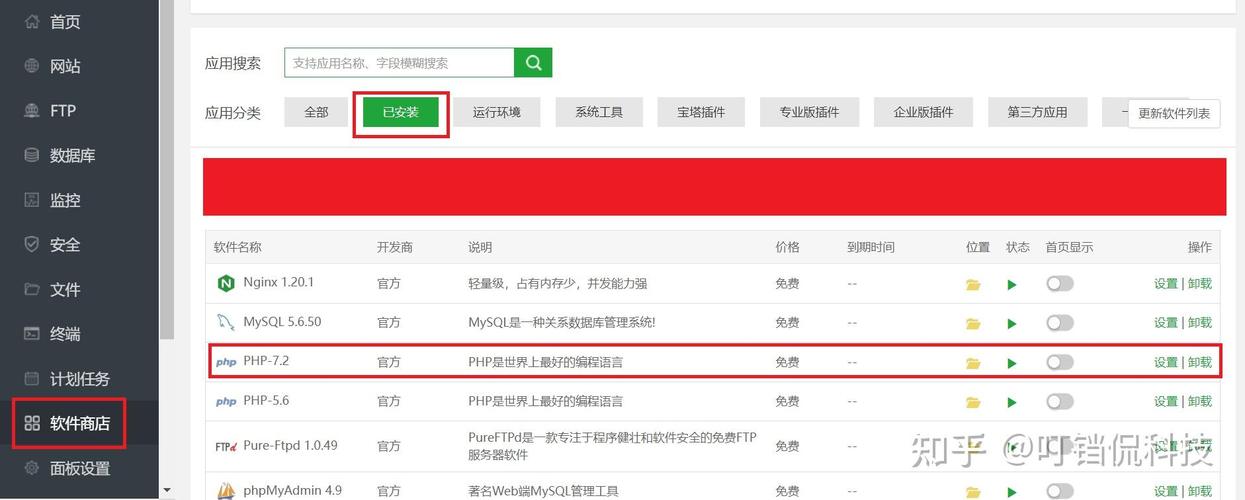1245x500 pixels.
Task: Click the 软件名称 column header
Action: point(238,247)
